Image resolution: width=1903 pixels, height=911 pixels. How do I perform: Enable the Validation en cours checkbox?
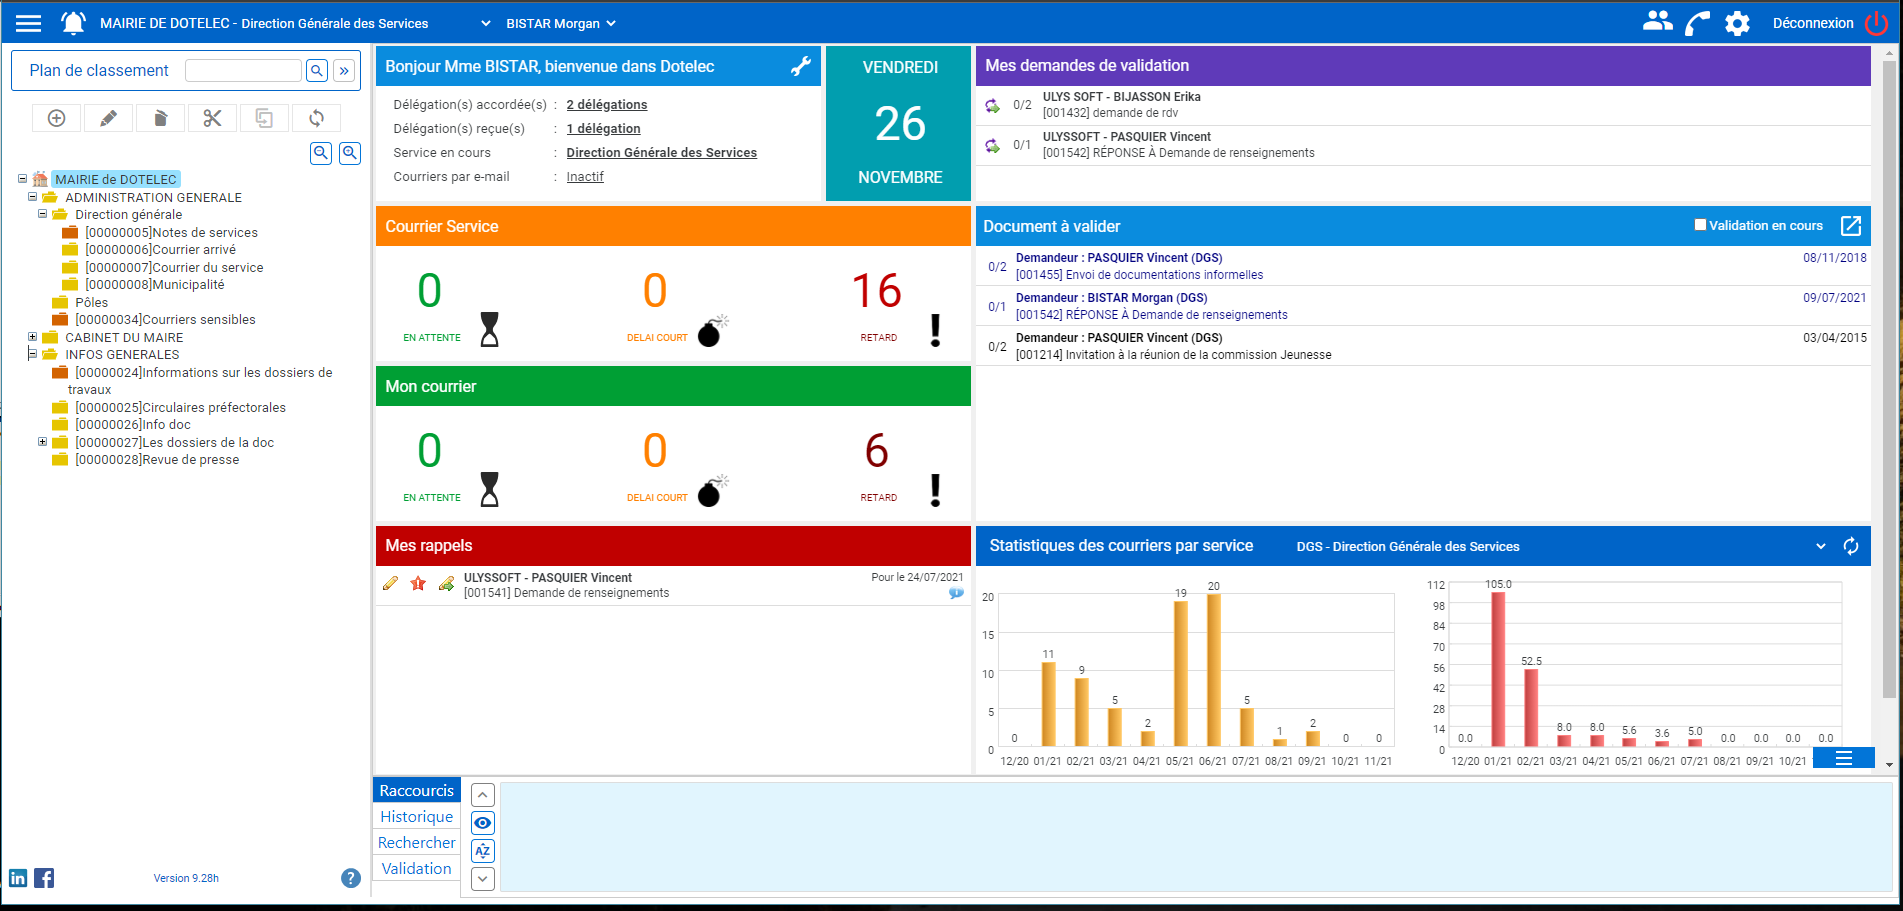tap(1700, 225)
